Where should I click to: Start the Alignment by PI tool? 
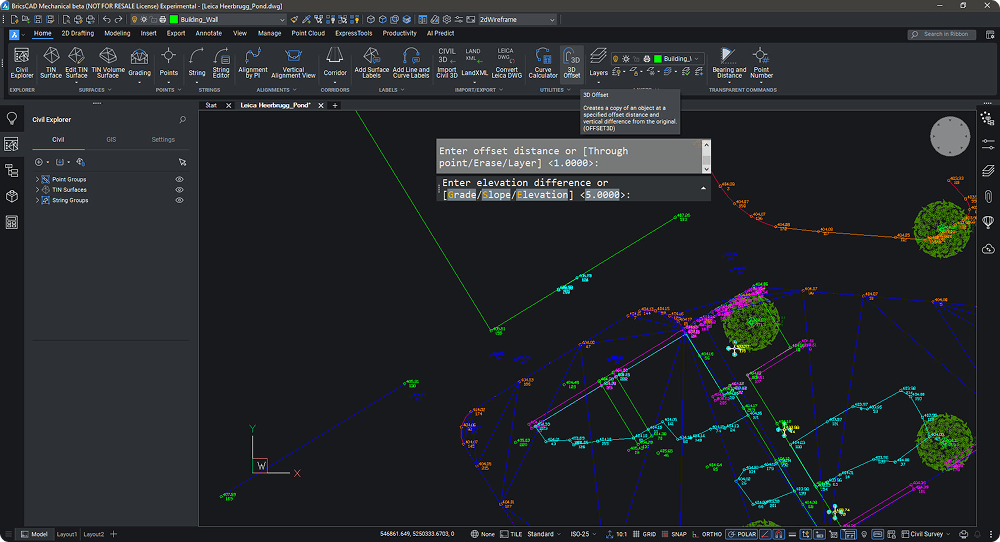point(253,61)
